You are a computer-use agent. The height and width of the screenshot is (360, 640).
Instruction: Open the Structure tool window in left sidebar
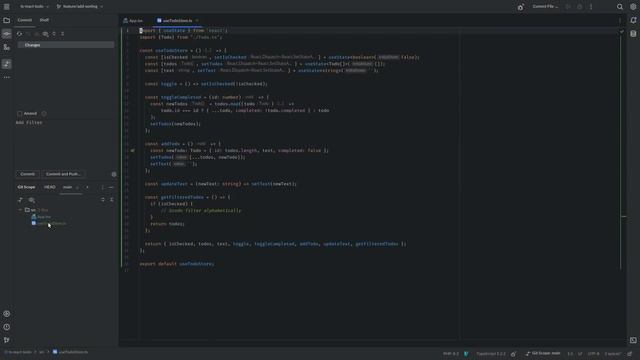[x=7, y=47]
